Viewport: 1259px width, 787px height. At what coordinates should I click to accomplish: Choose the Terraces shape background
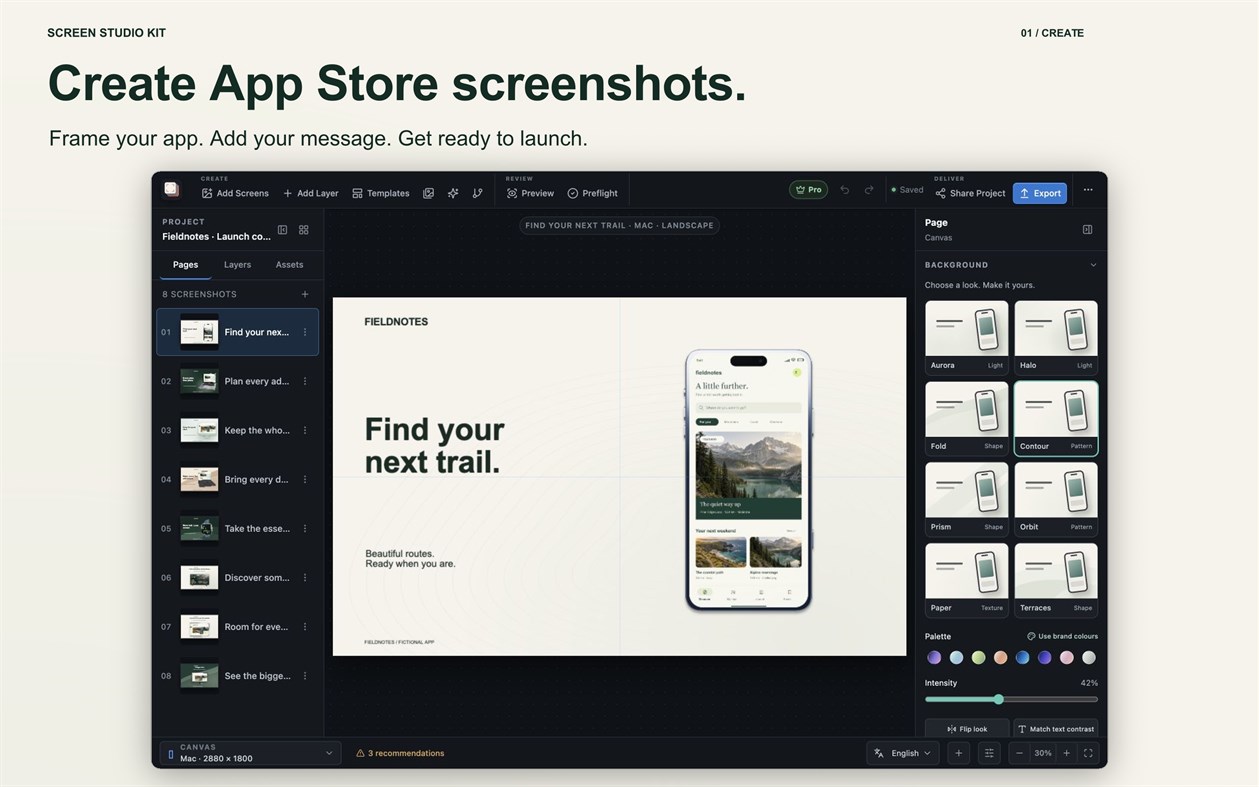coord(1056,580)
